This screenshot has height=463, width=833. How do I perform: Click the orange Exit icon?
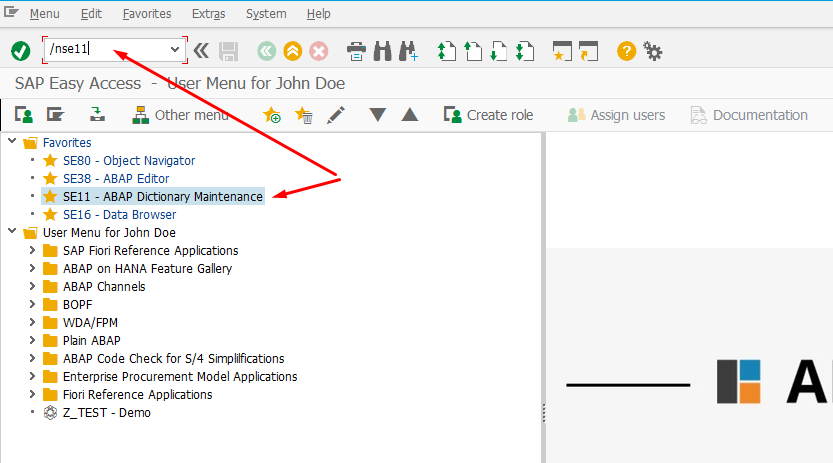[x=293, y=52]
